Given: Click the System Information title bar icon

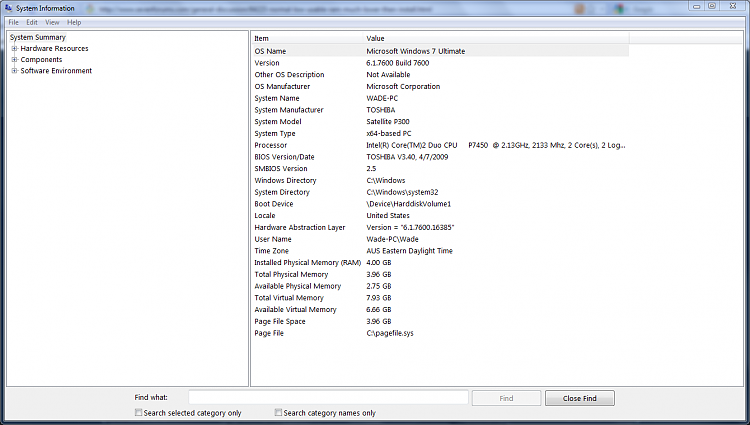Looking at the screenshot, I should [8, 8].
